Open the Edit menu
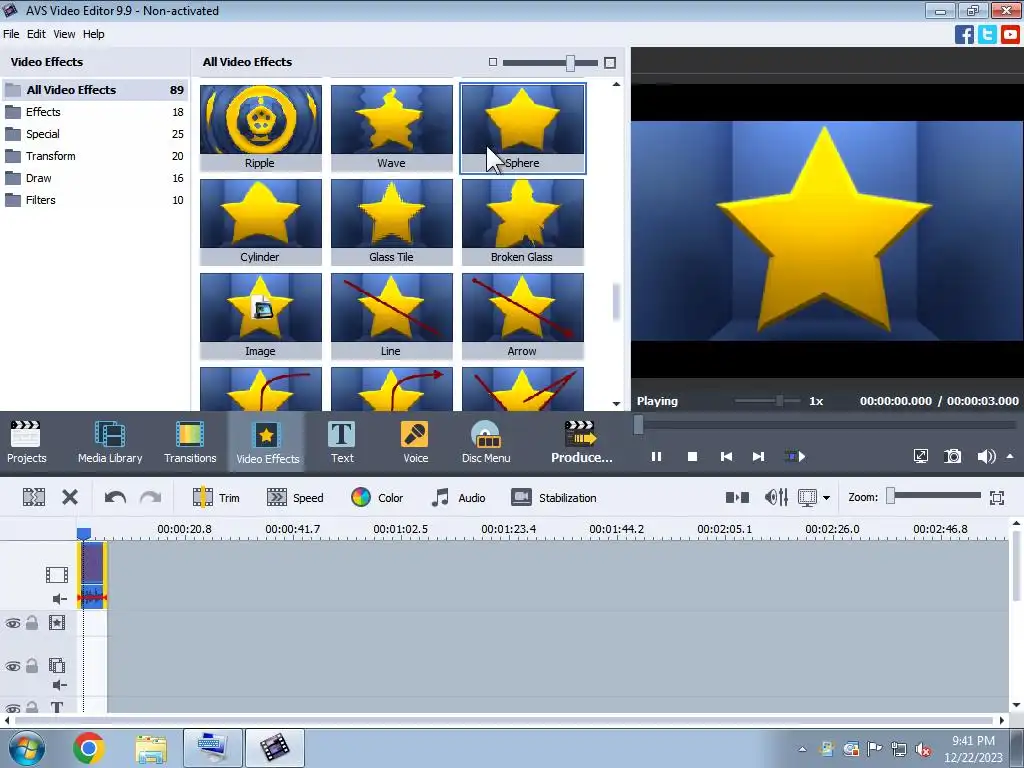 36,34
